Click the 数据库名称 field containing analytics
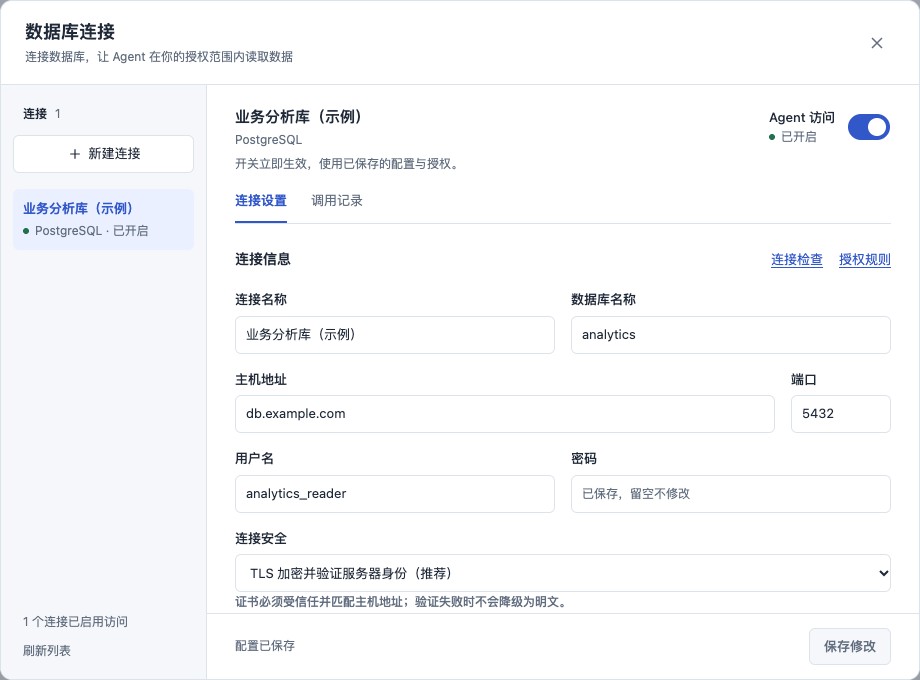The image size is (920, 680). 730,335
